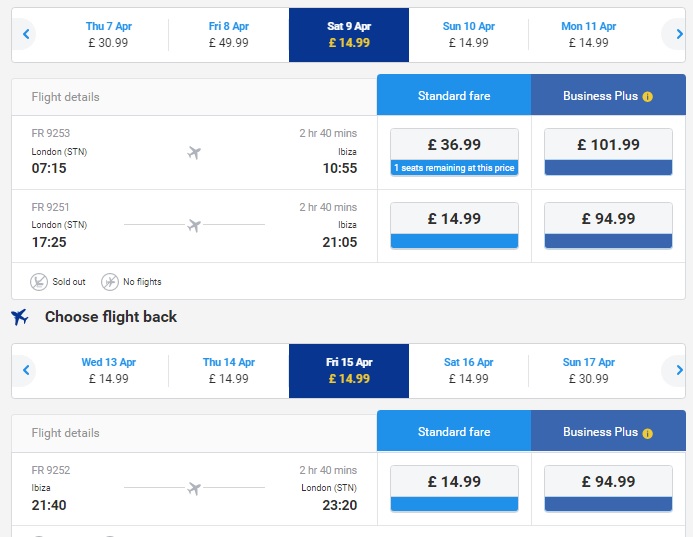
Task: Choose £101.99 Business Plus for FR 9253
Action: tap(608, 152)
